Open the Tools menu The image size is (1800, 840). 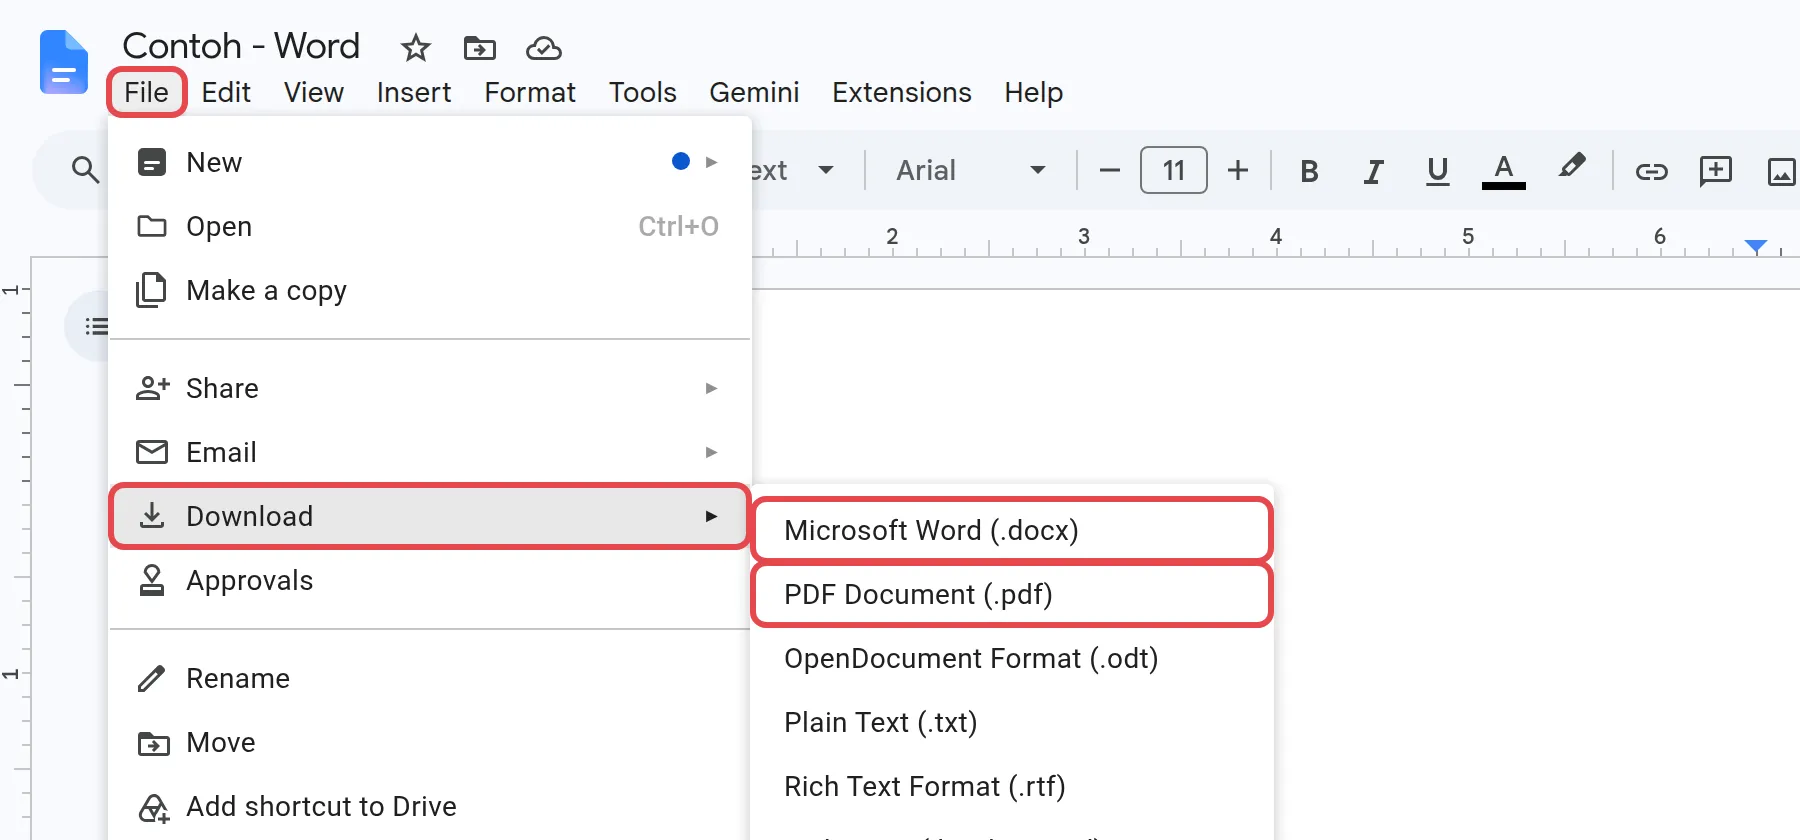643,92
